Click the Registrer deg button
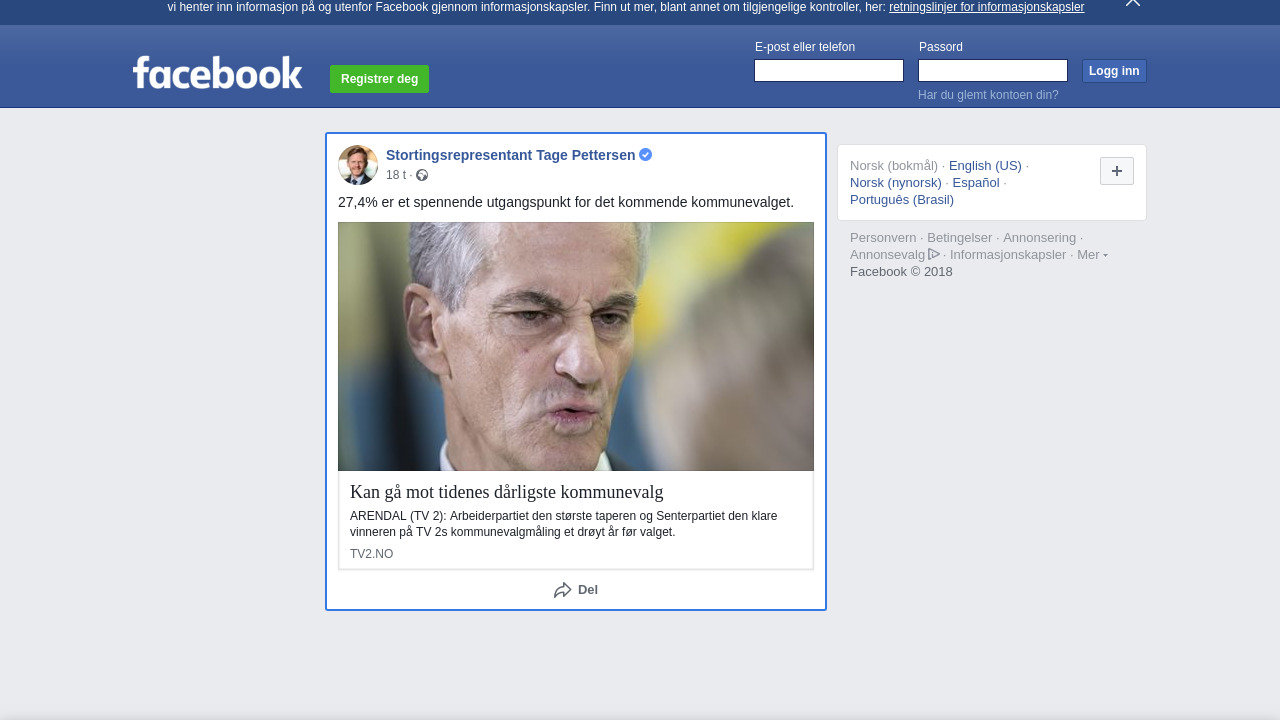The width and height of the screenshot is (1280, 720). pyautogui.click(x=379, y=79)
